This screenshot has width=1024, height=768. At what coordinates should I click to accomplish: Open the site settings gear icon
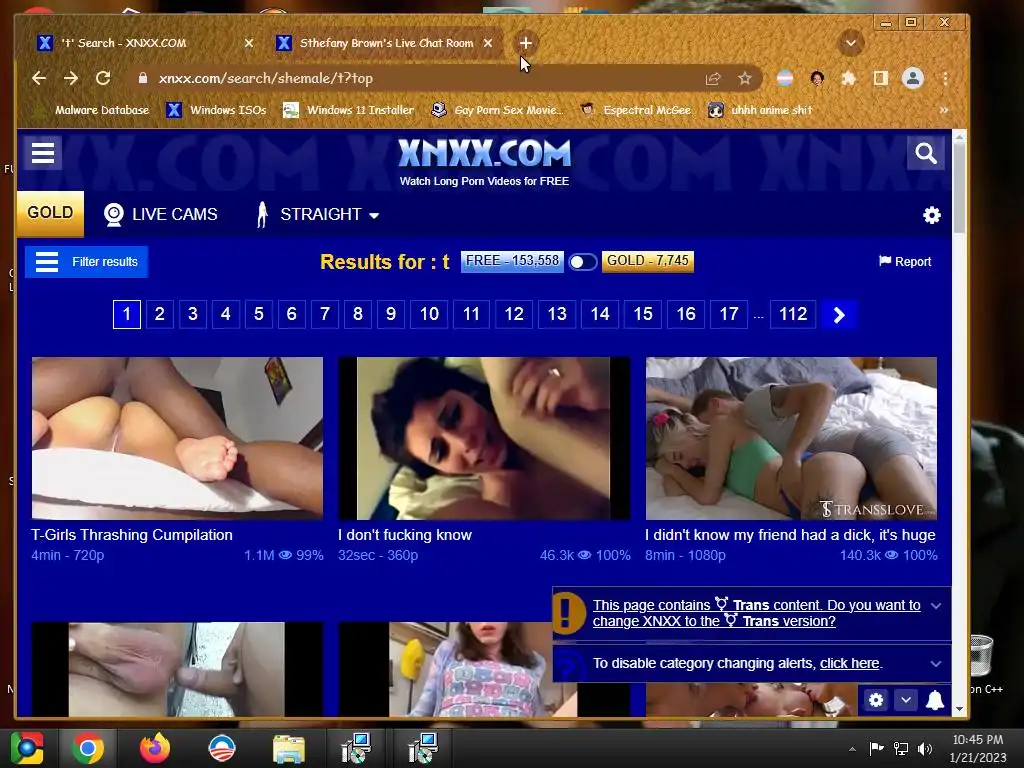932,215
